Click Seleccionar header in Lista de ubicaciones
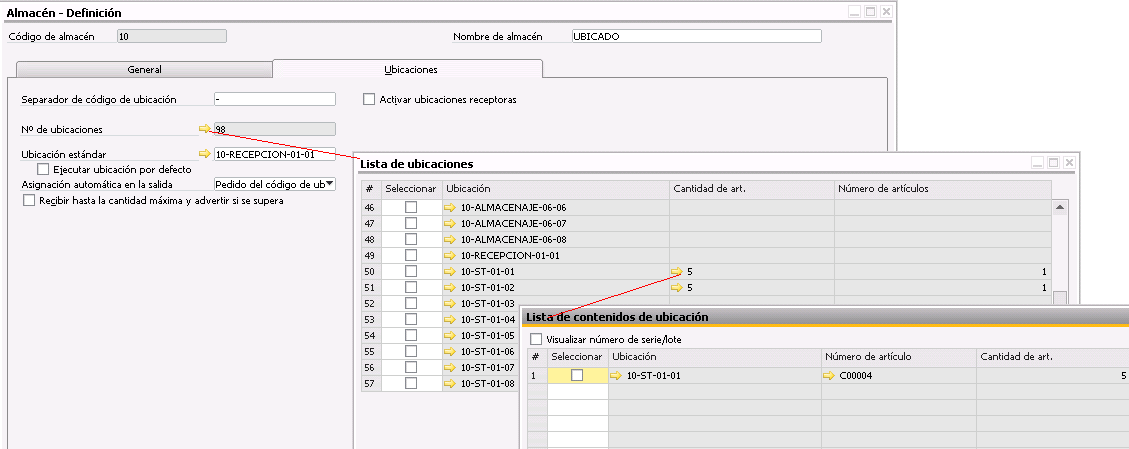The height and width of the screenshot is (449, 1129). pos(411,189)
